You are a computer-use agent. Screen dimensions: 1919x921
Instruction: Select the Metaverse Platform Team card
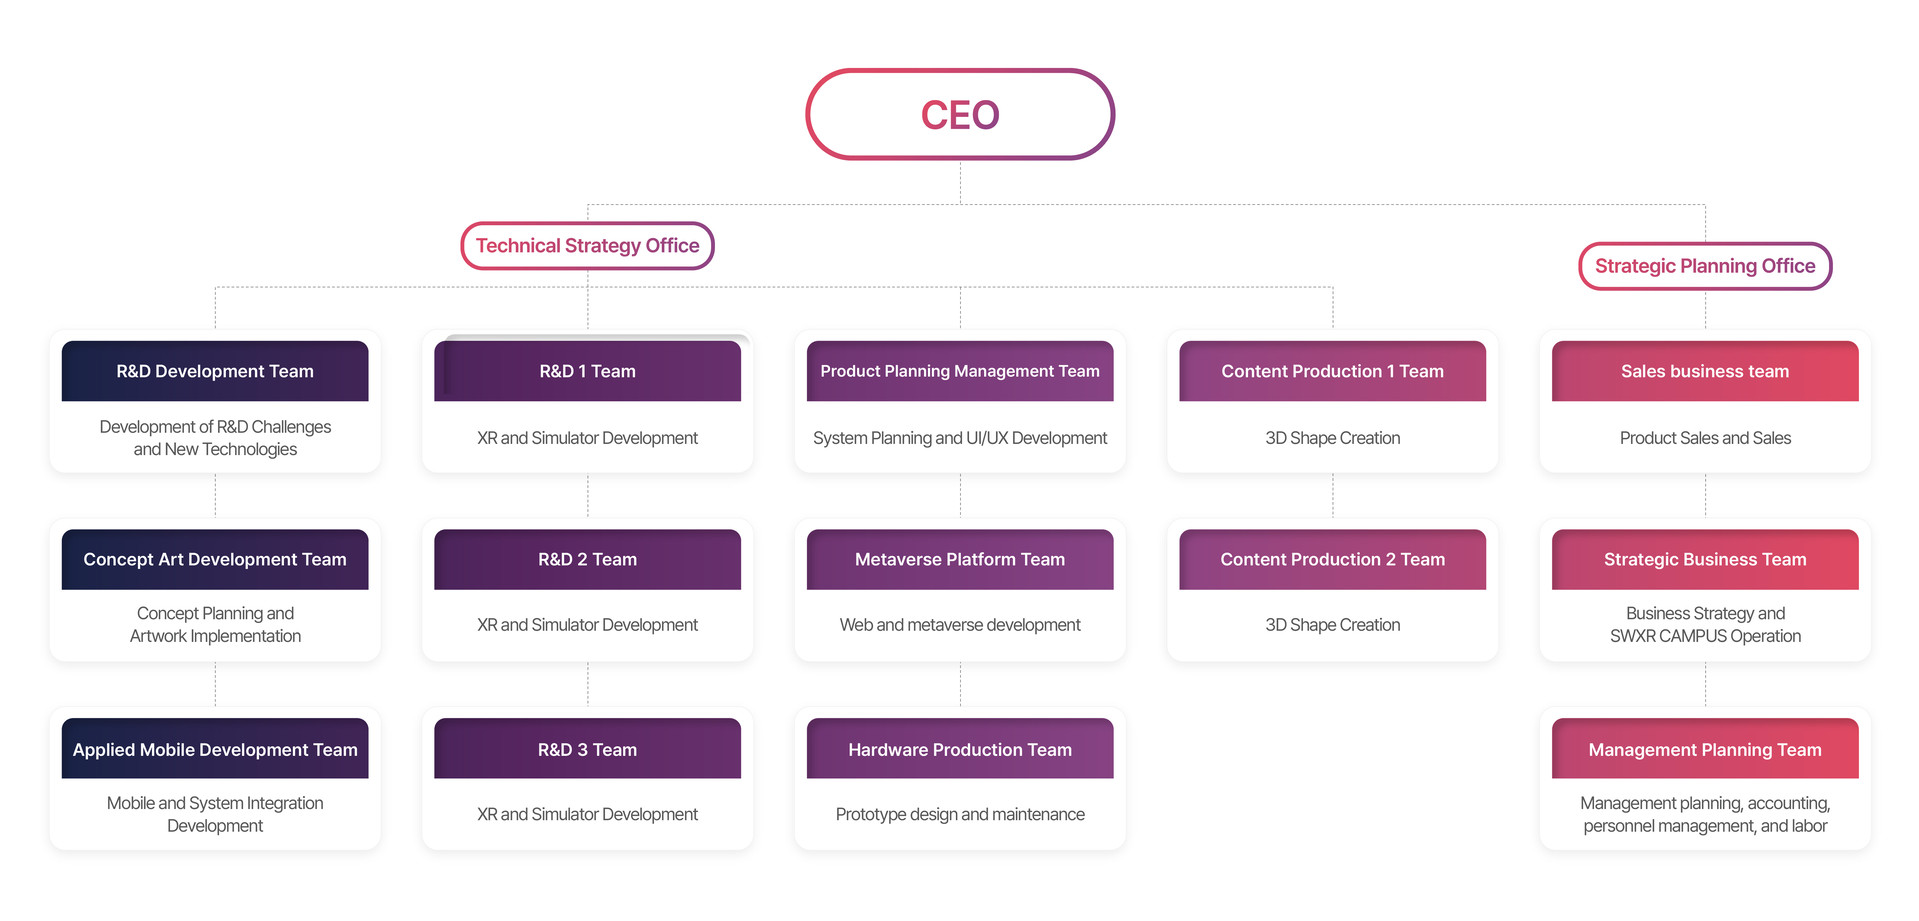960,590
